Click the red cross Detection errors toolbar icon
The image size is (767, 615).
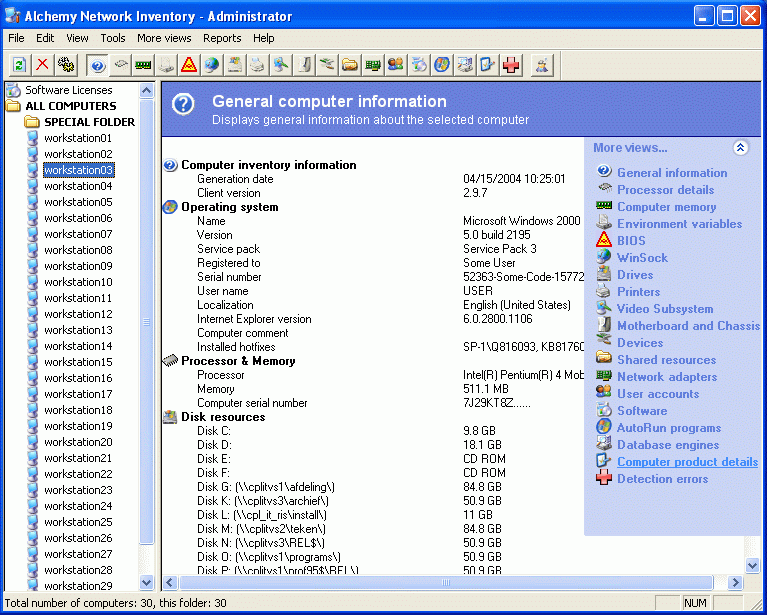(x=512, y=65)
